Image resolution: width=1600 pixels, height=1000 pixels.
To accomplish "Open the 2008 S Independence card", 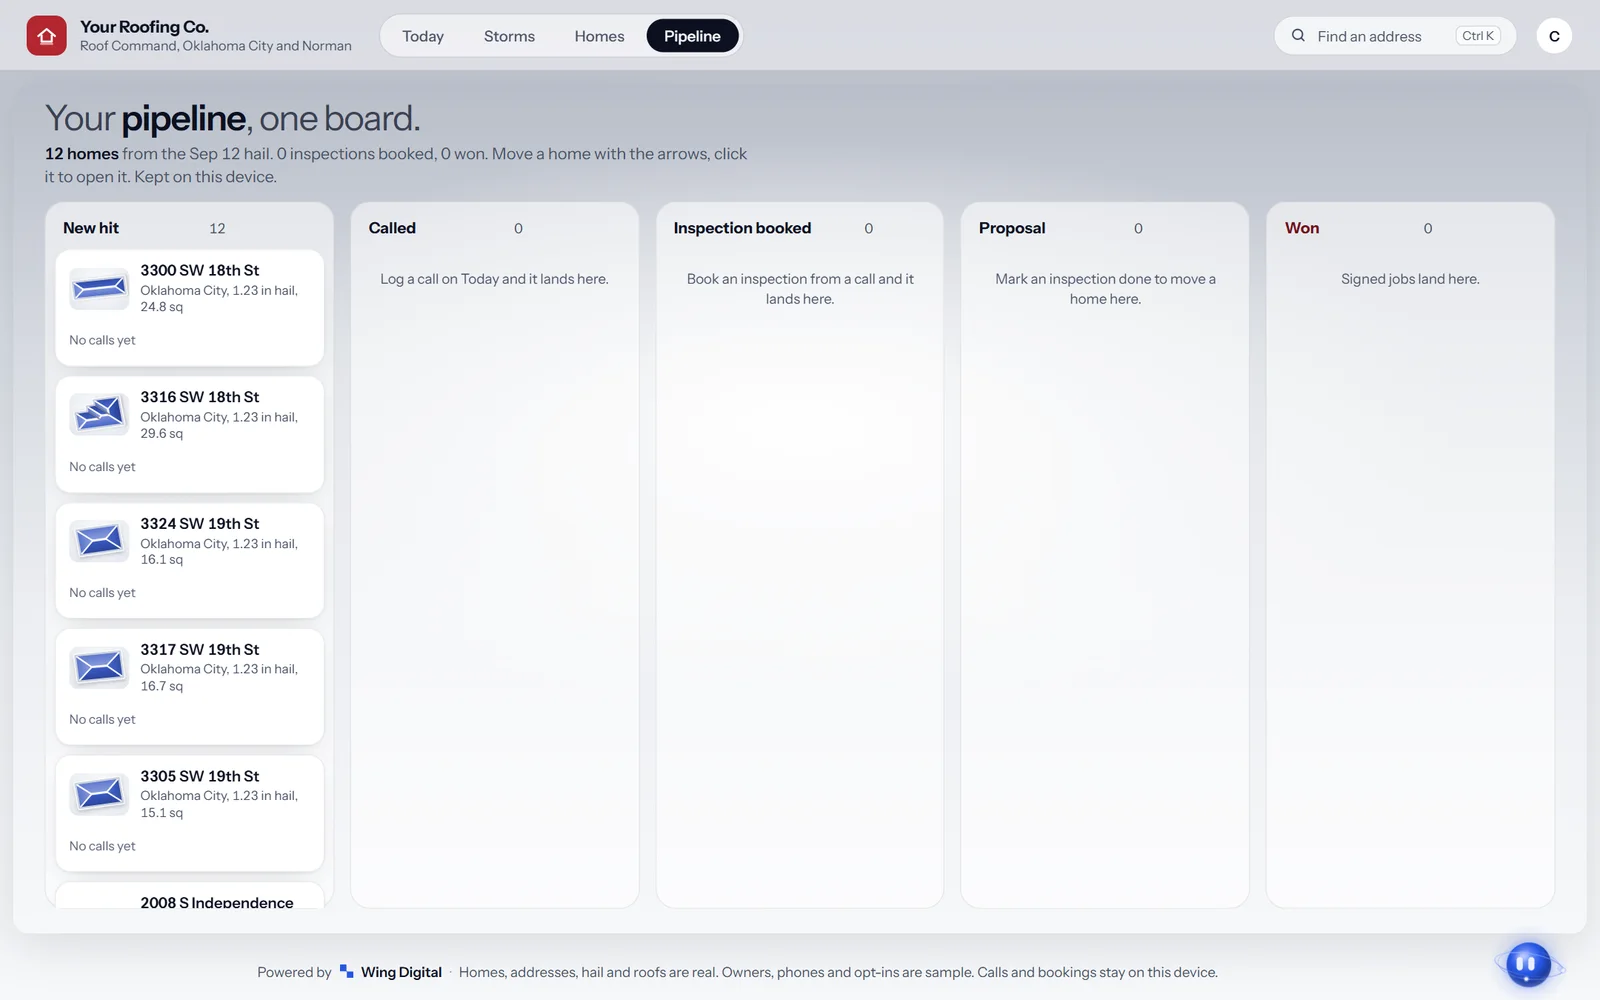I will 189,896.
